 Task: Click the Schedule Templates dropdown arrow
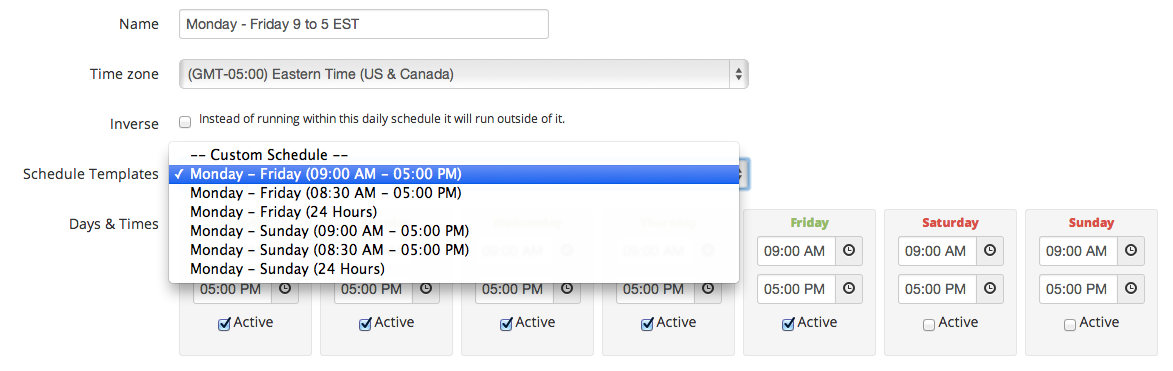pos(741,174)
